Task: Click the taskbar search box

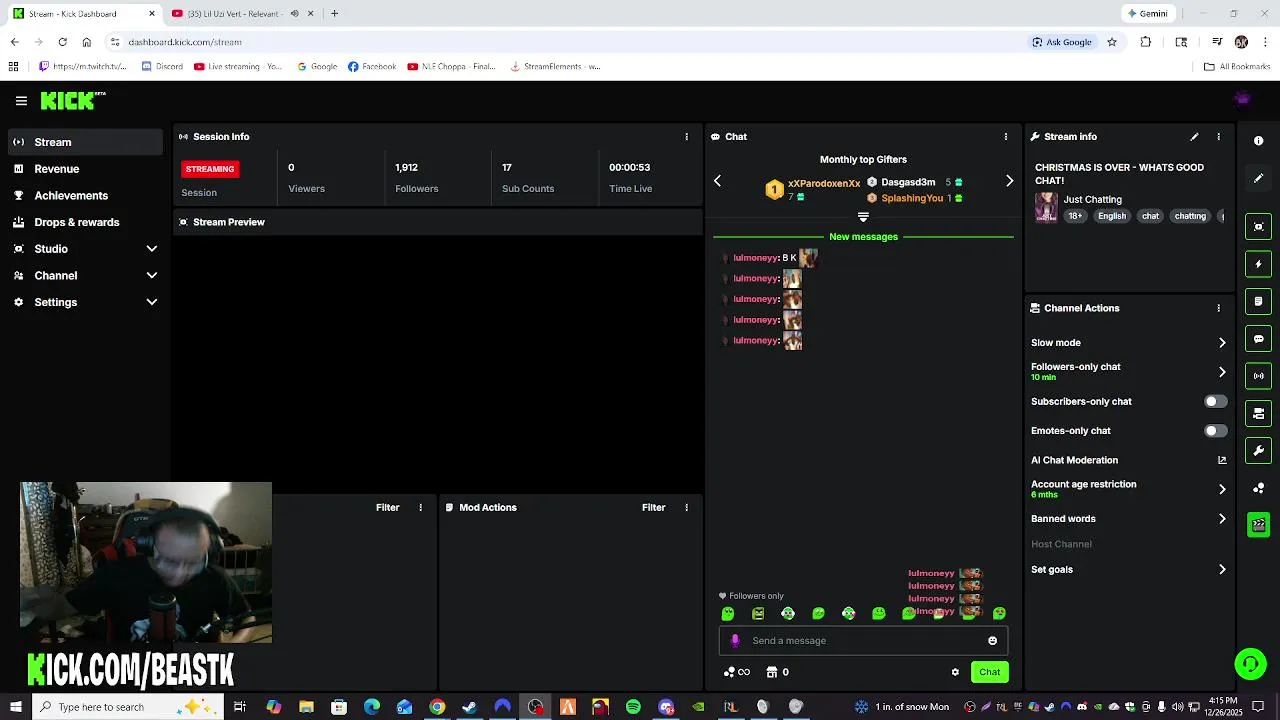Action: coord(130,707)
